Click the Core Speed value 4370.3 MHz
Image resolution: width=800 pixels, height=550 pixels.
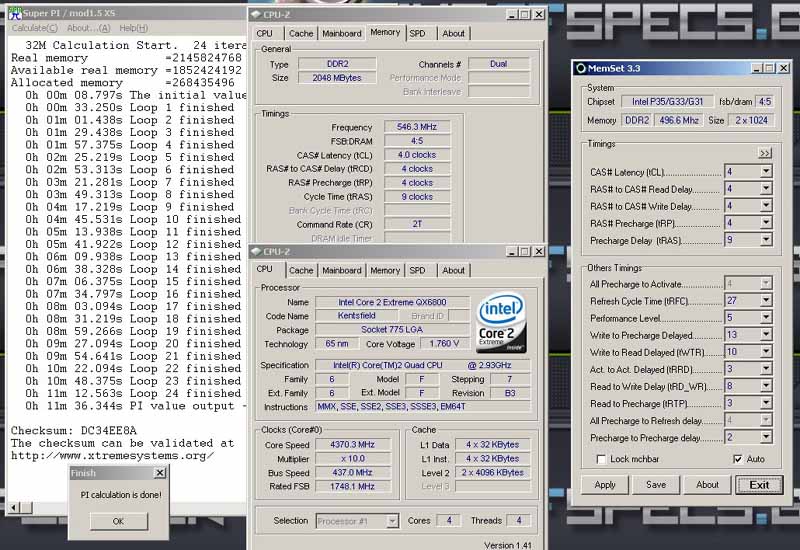[x=353, y=444]
